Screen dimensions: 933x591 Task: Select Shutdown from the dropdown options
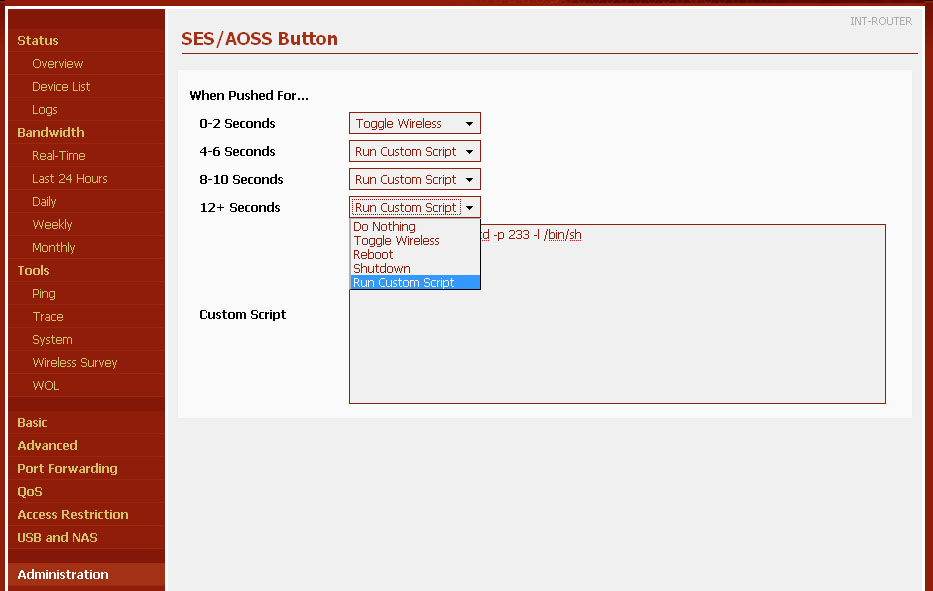point(381,269)
